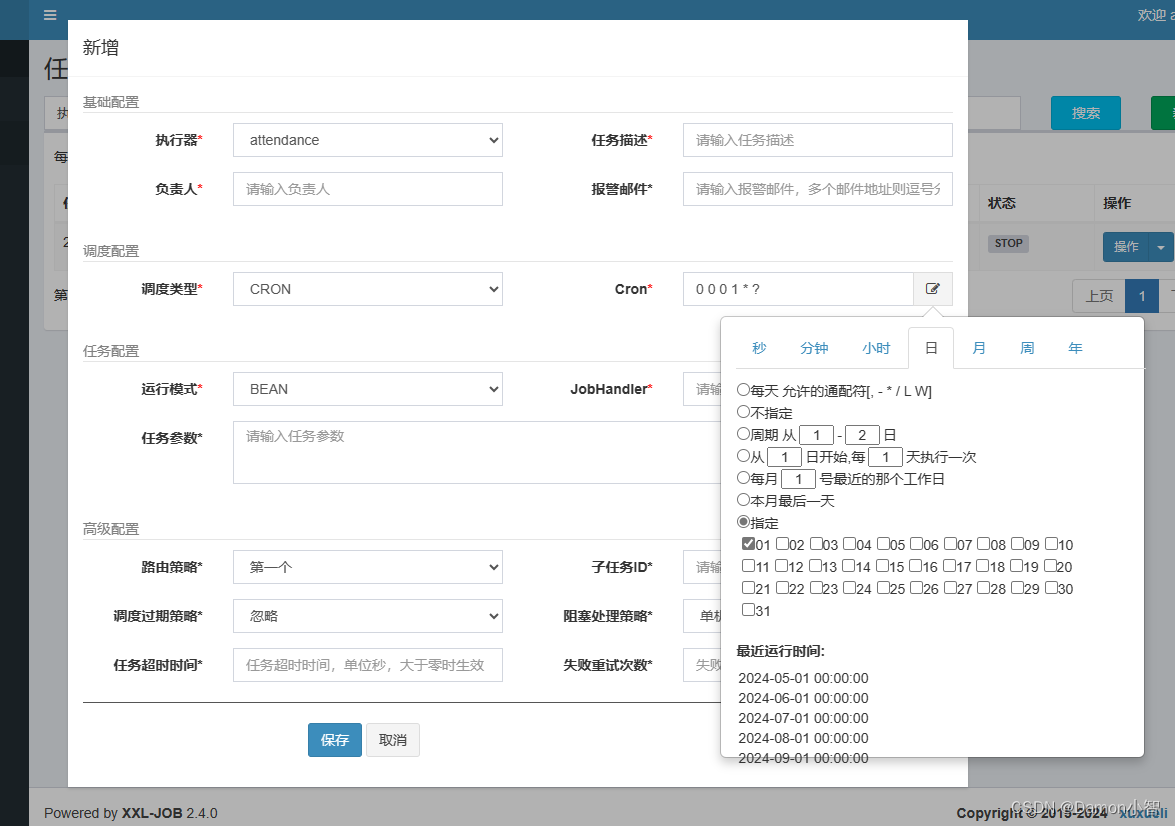The height and width of the screenshot is (826, 1175).
Task: Click the 任务描述 input field
Action: point(817,140)
